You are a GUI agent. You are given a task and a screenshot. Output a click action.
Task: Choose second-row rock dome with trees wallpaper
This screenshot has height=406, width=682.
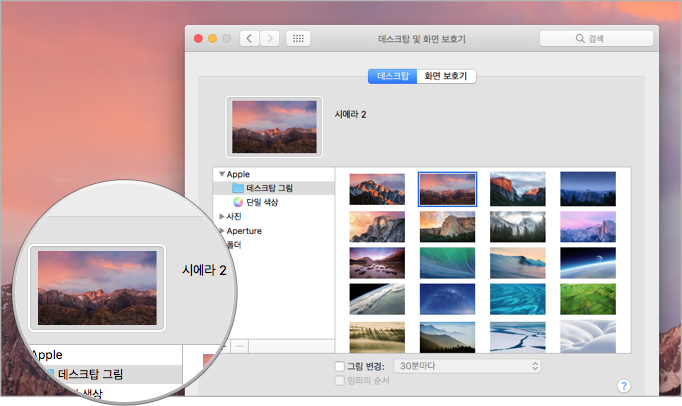[447, 227]
